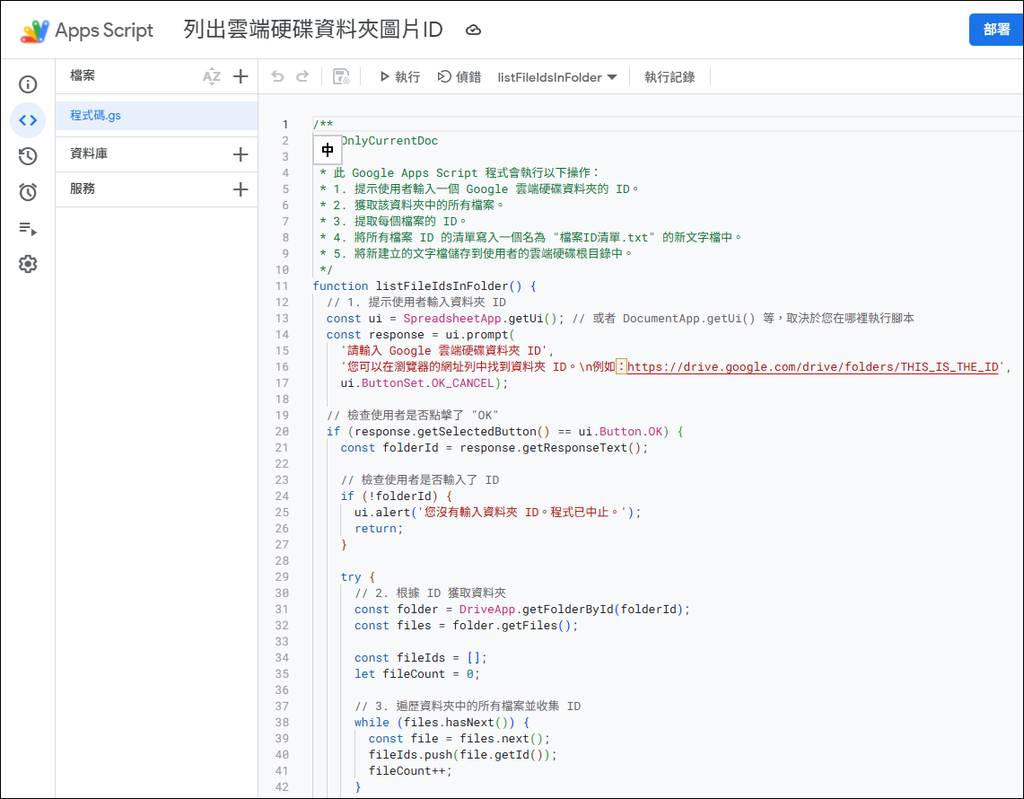This screenshot has width=1024, height=799.
Task: Click the ui.alert 您沒有輸入資料夾 line
Action: [498, 513]
